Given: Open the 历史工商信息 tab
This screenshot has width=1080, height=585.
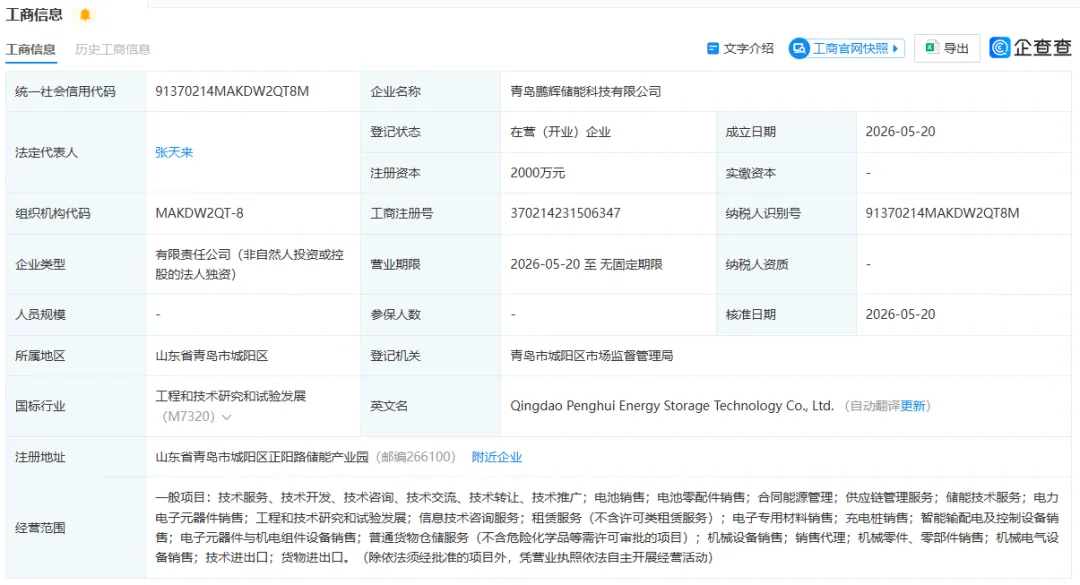Looking at the screenshot, I should 112,50.
